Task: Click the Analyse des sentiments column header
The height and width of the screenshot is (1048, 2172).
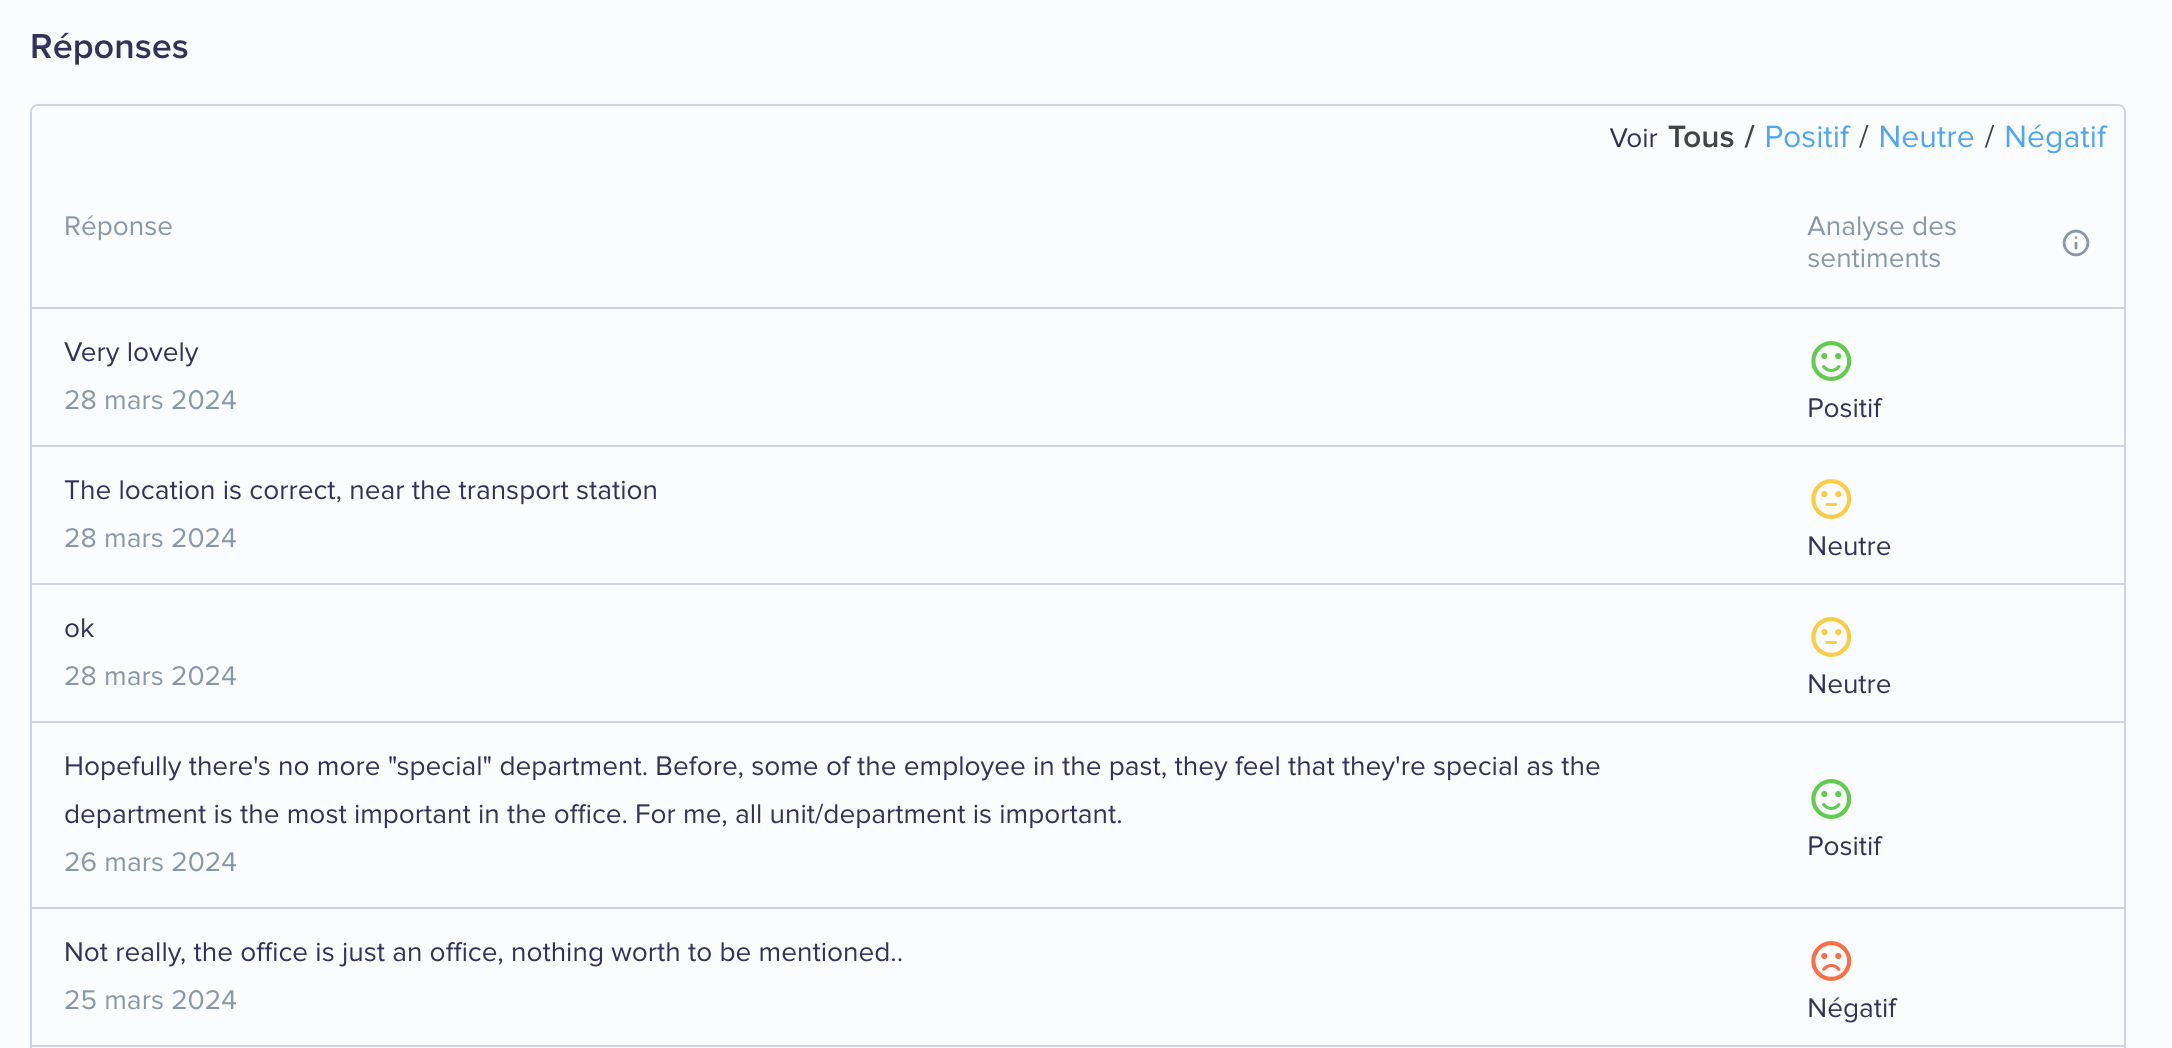Action: (1881, 242)
